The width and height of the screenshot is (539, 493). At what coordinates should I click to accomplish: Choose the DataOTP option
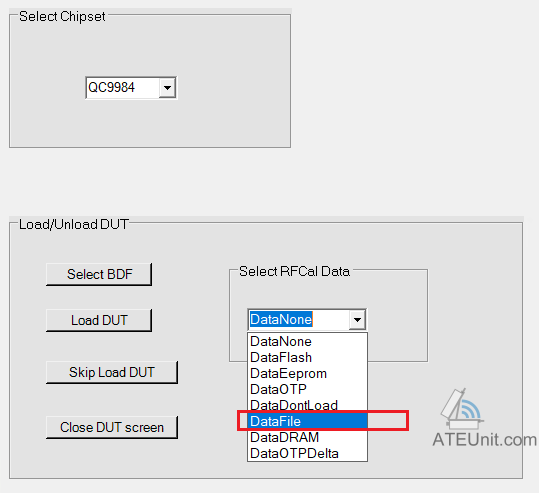tap(308, 389)
